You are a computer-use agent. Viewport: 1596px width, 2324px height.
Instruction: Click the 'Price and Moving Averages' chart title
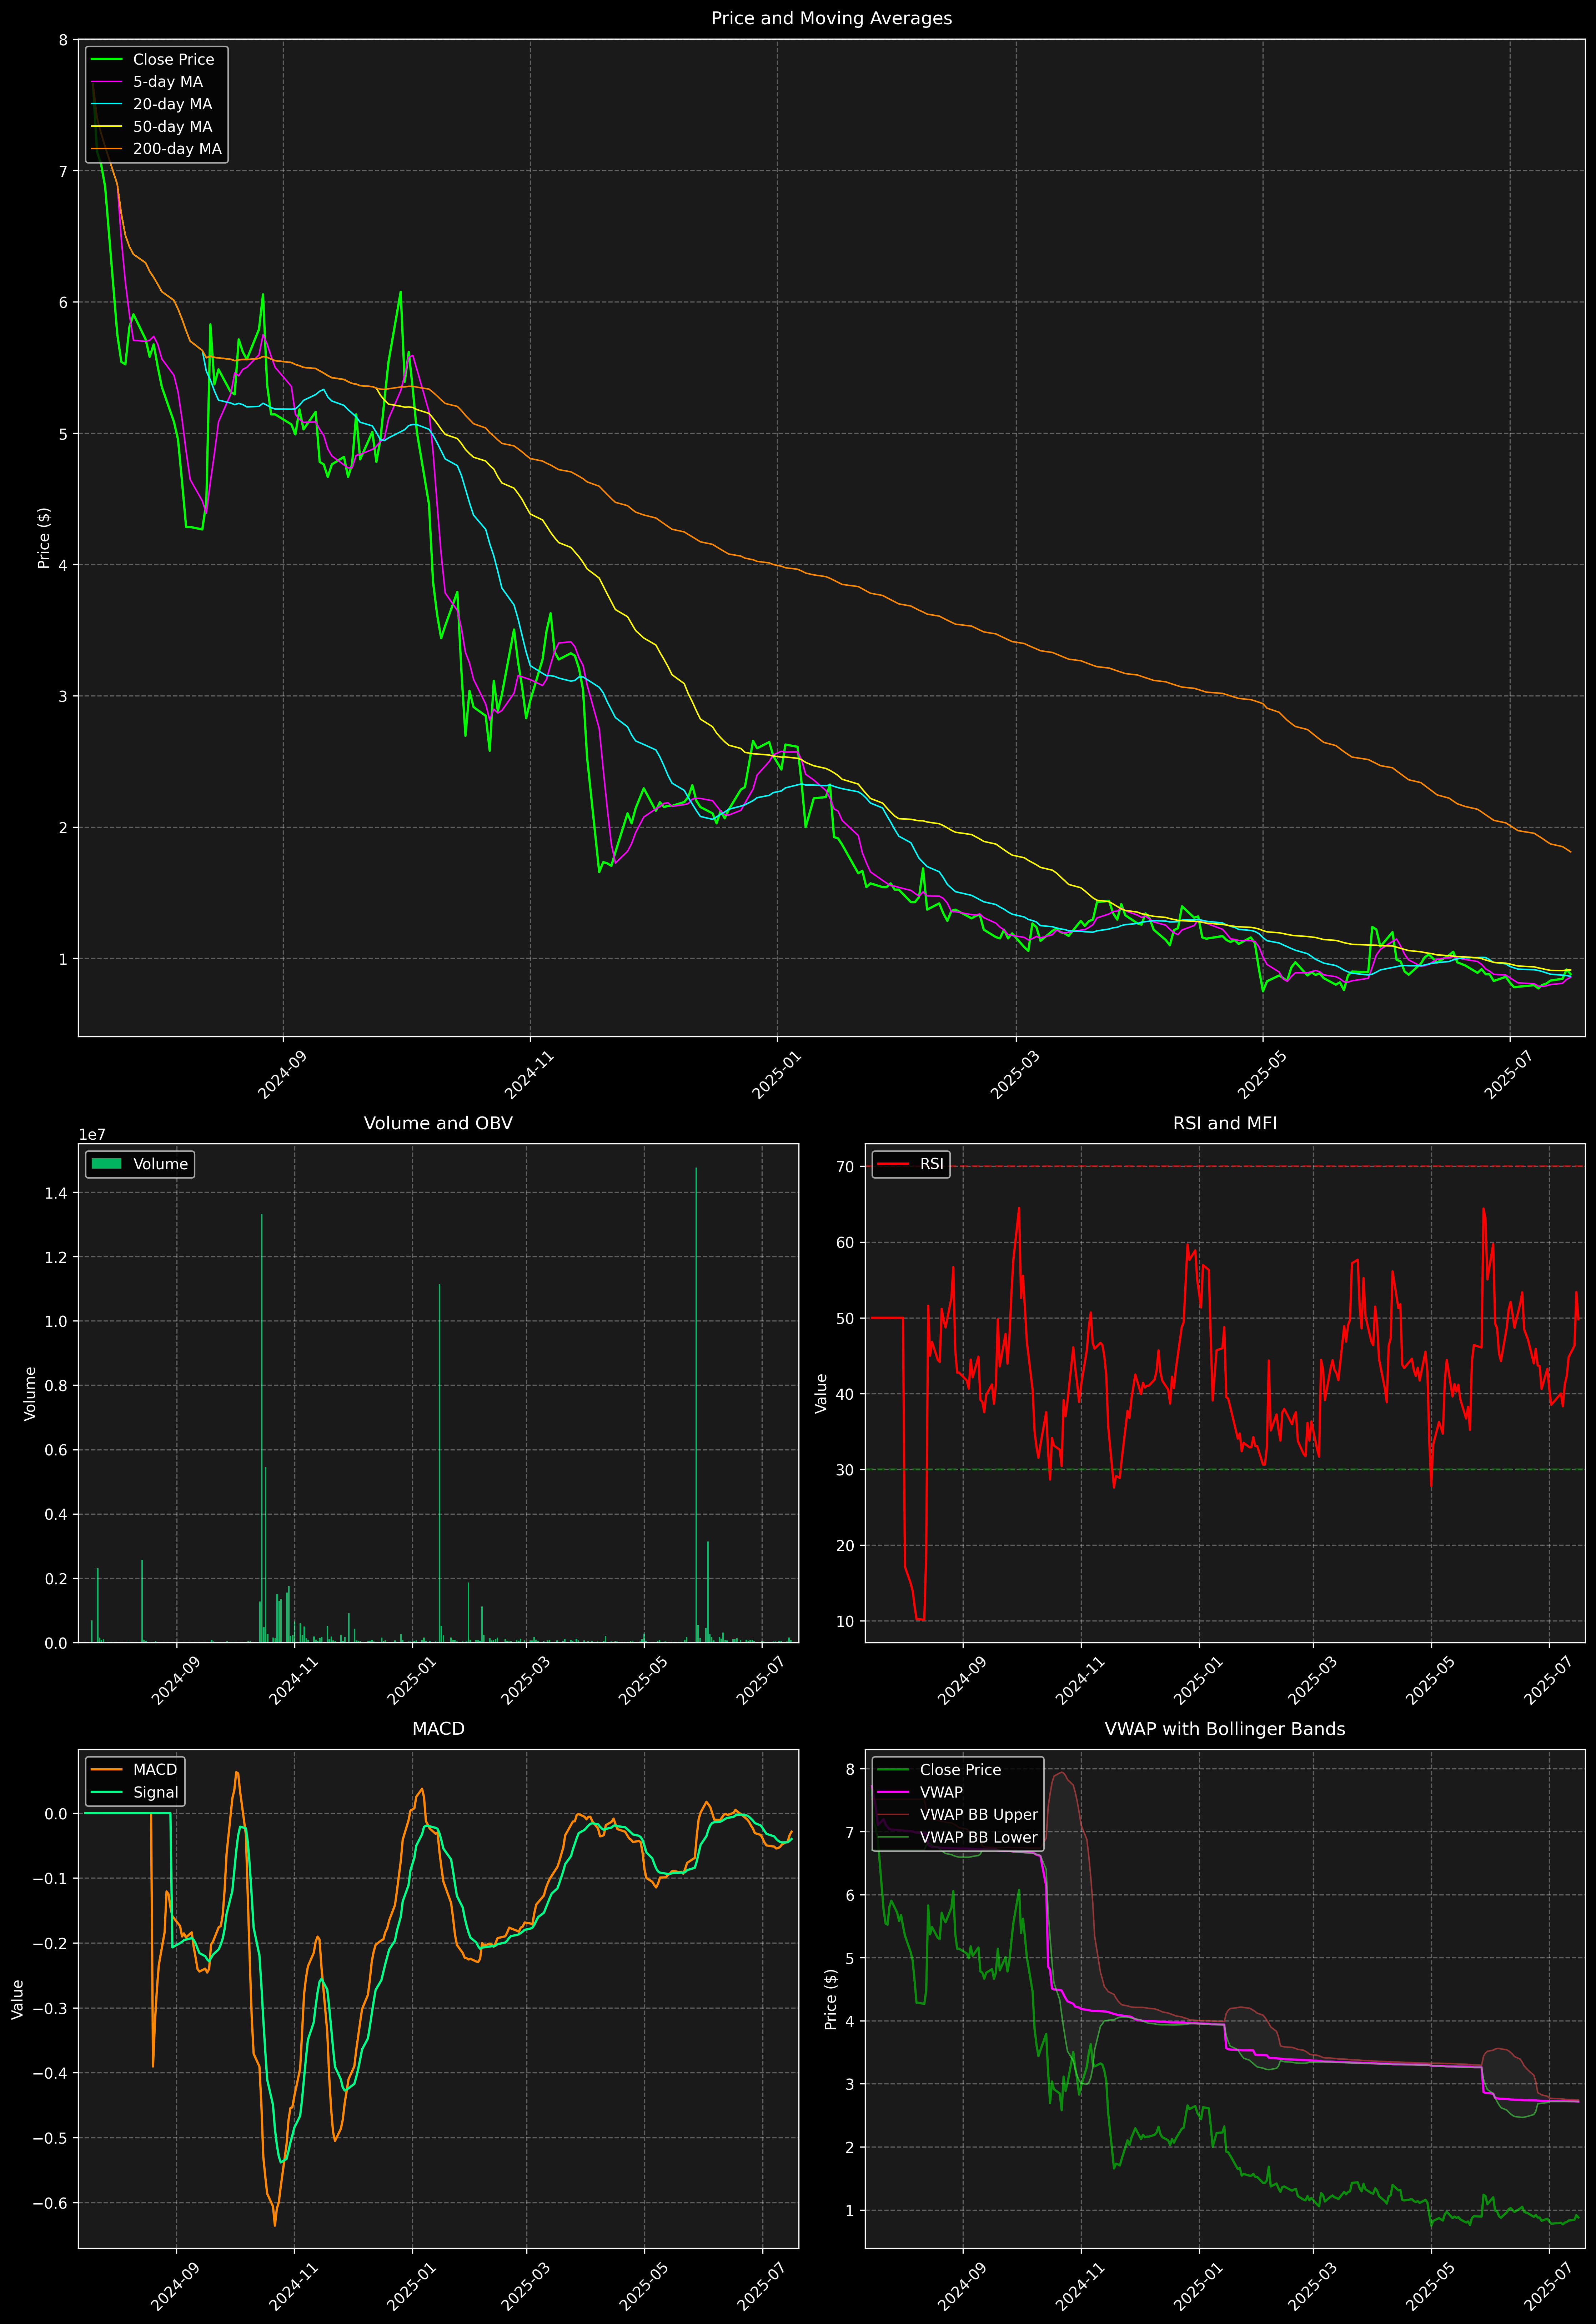[x=831, y=18]
